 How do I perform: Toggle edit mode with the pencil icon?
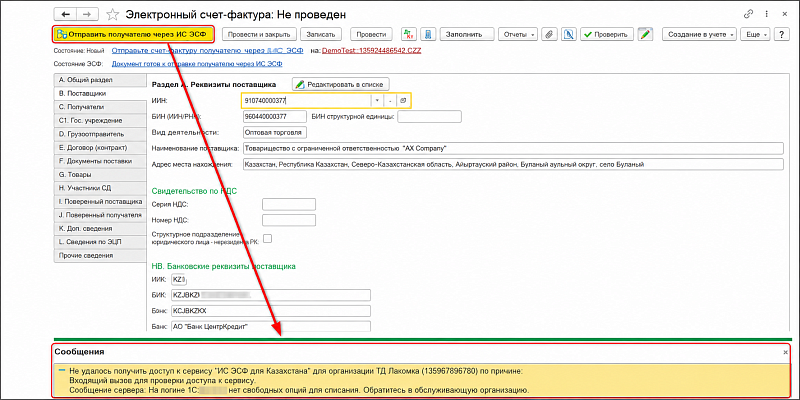645,34
